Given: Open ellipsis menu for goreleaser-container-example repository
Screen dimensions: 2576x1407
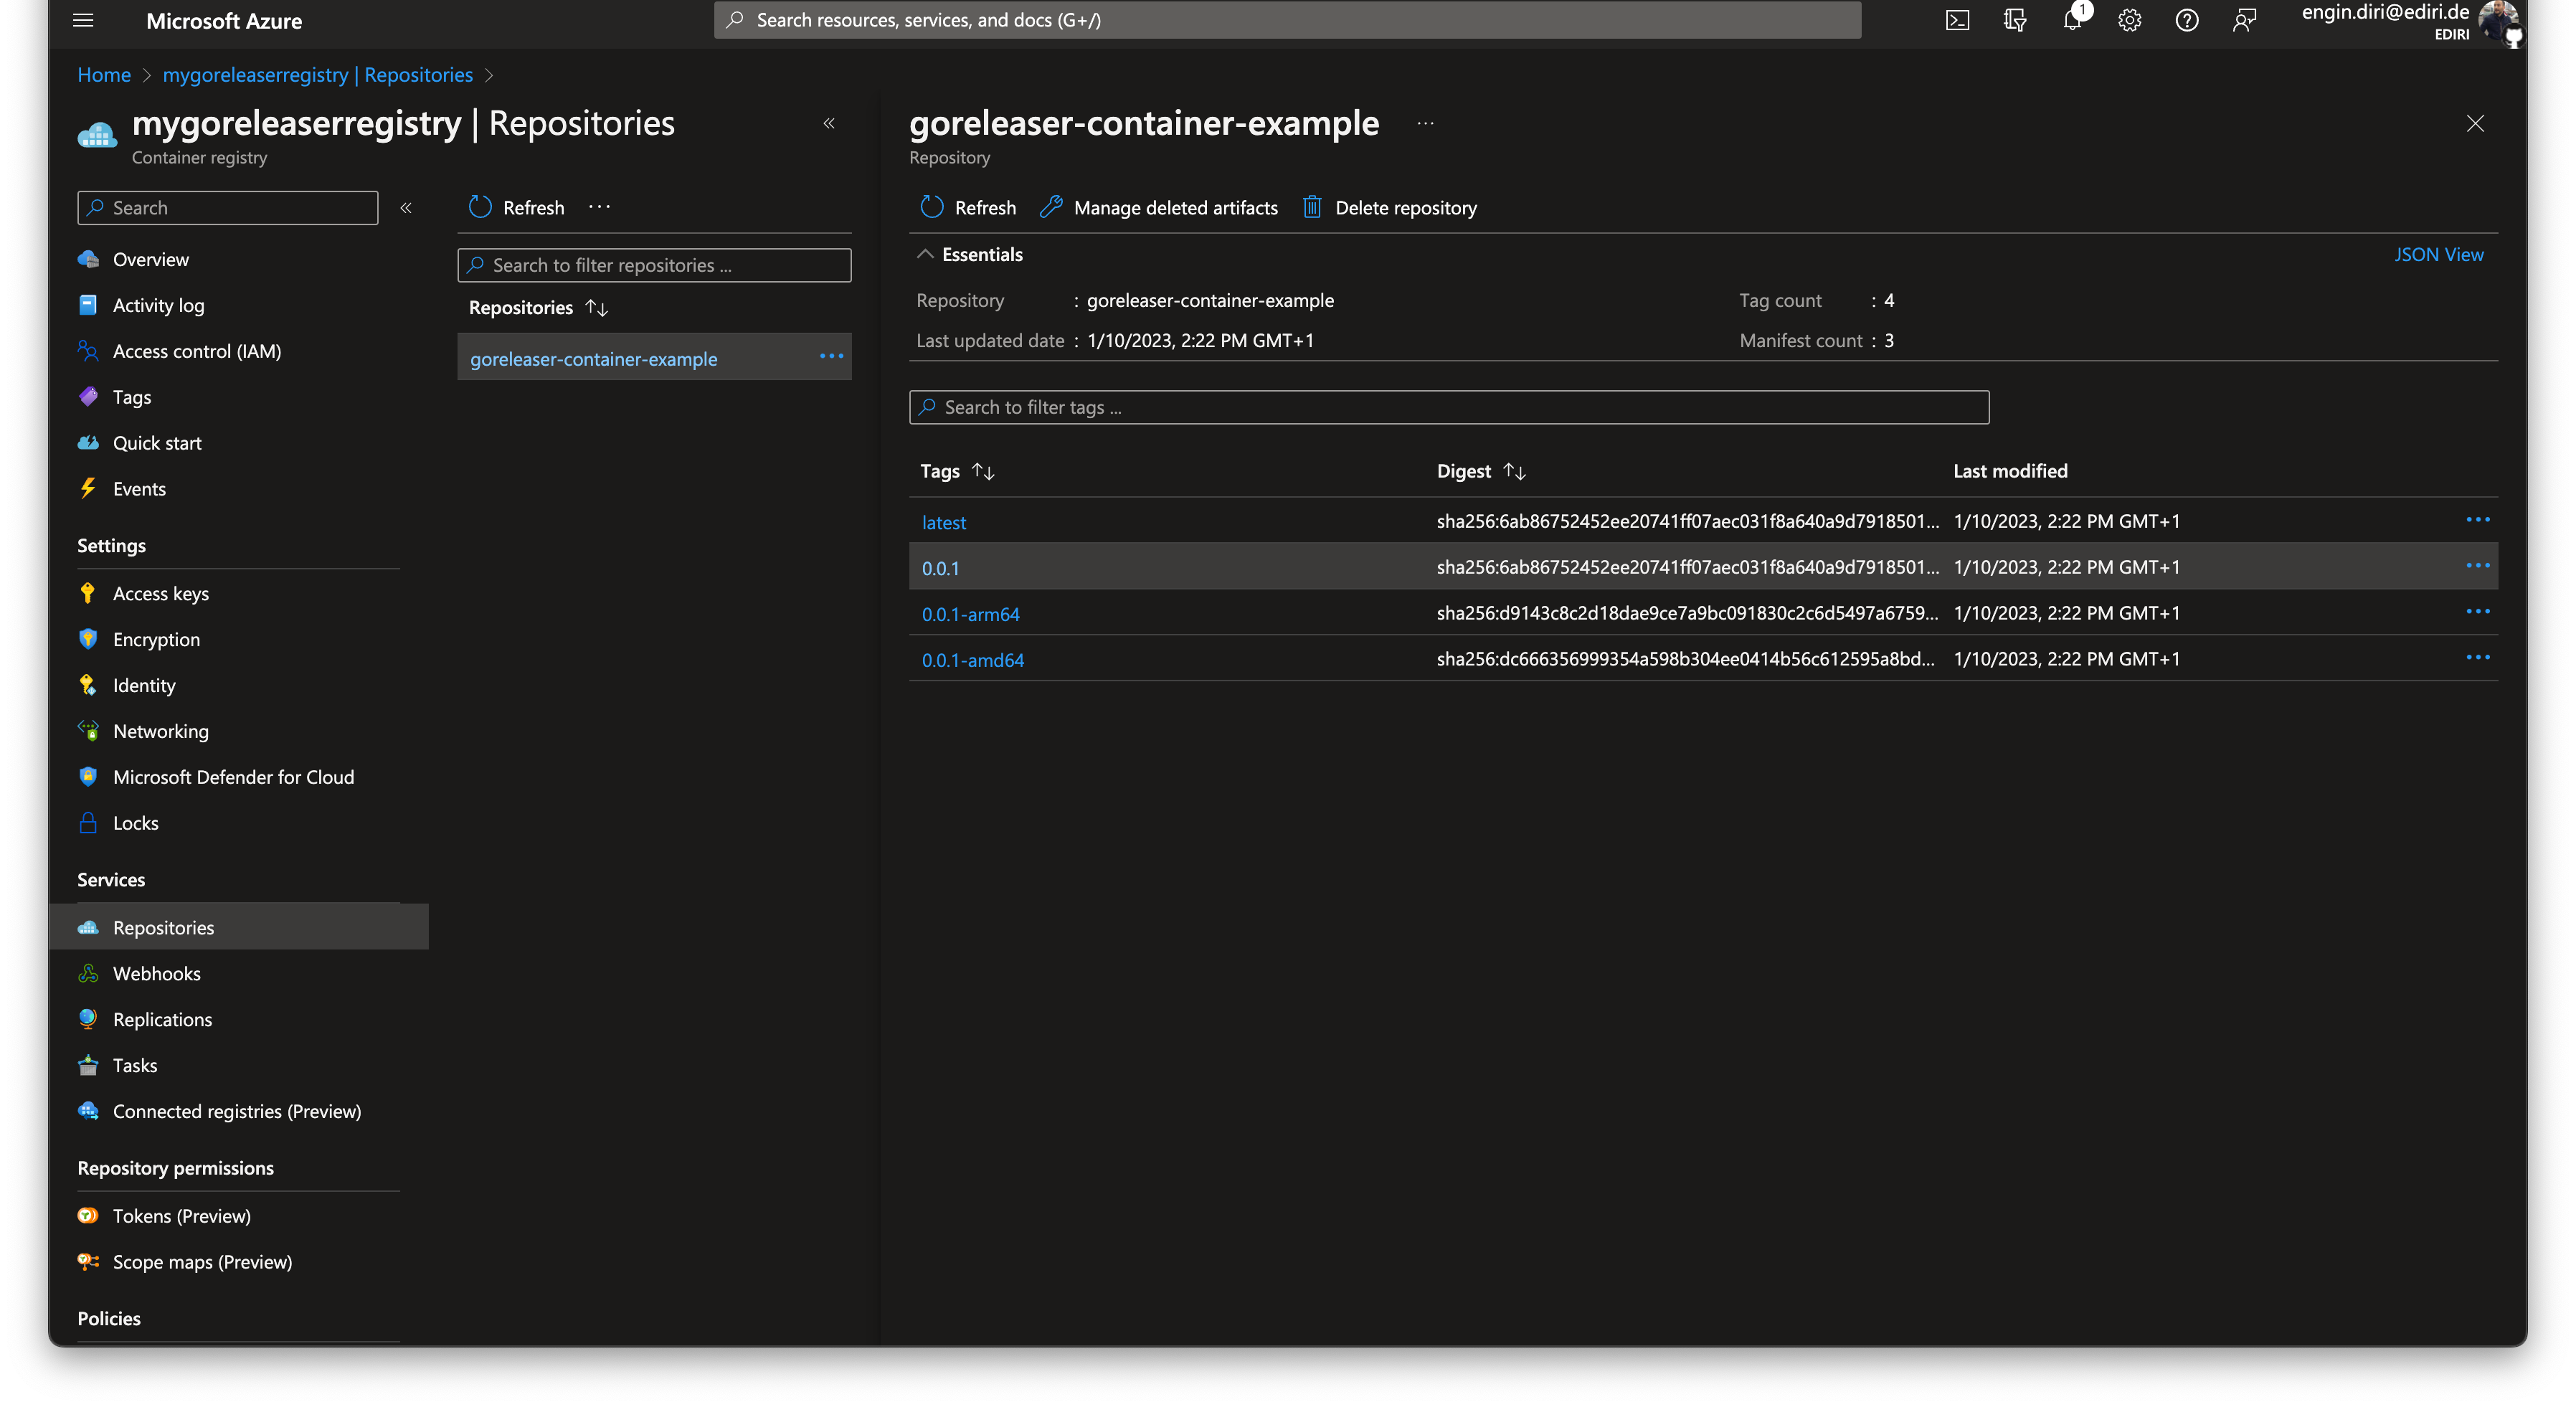Looking at the screenshot, I should pos(831,357).
